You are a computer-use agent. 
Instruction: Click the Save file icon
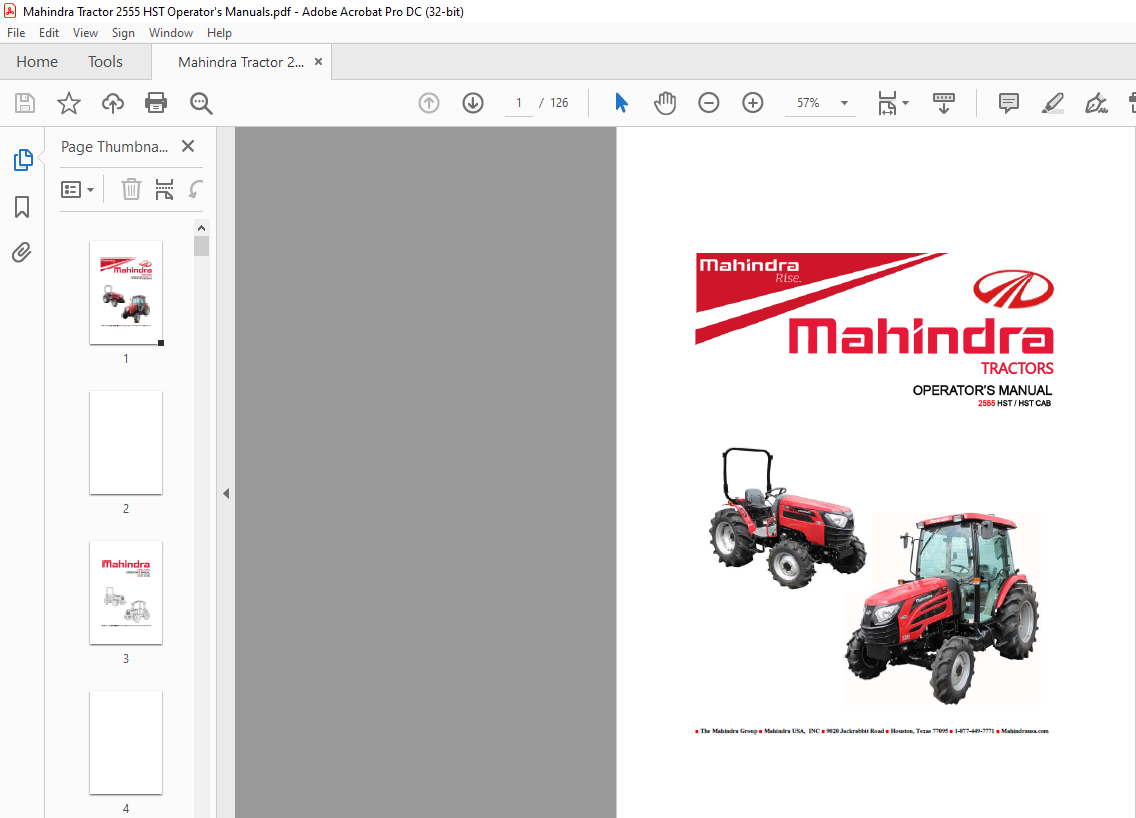tap(25, 103)
